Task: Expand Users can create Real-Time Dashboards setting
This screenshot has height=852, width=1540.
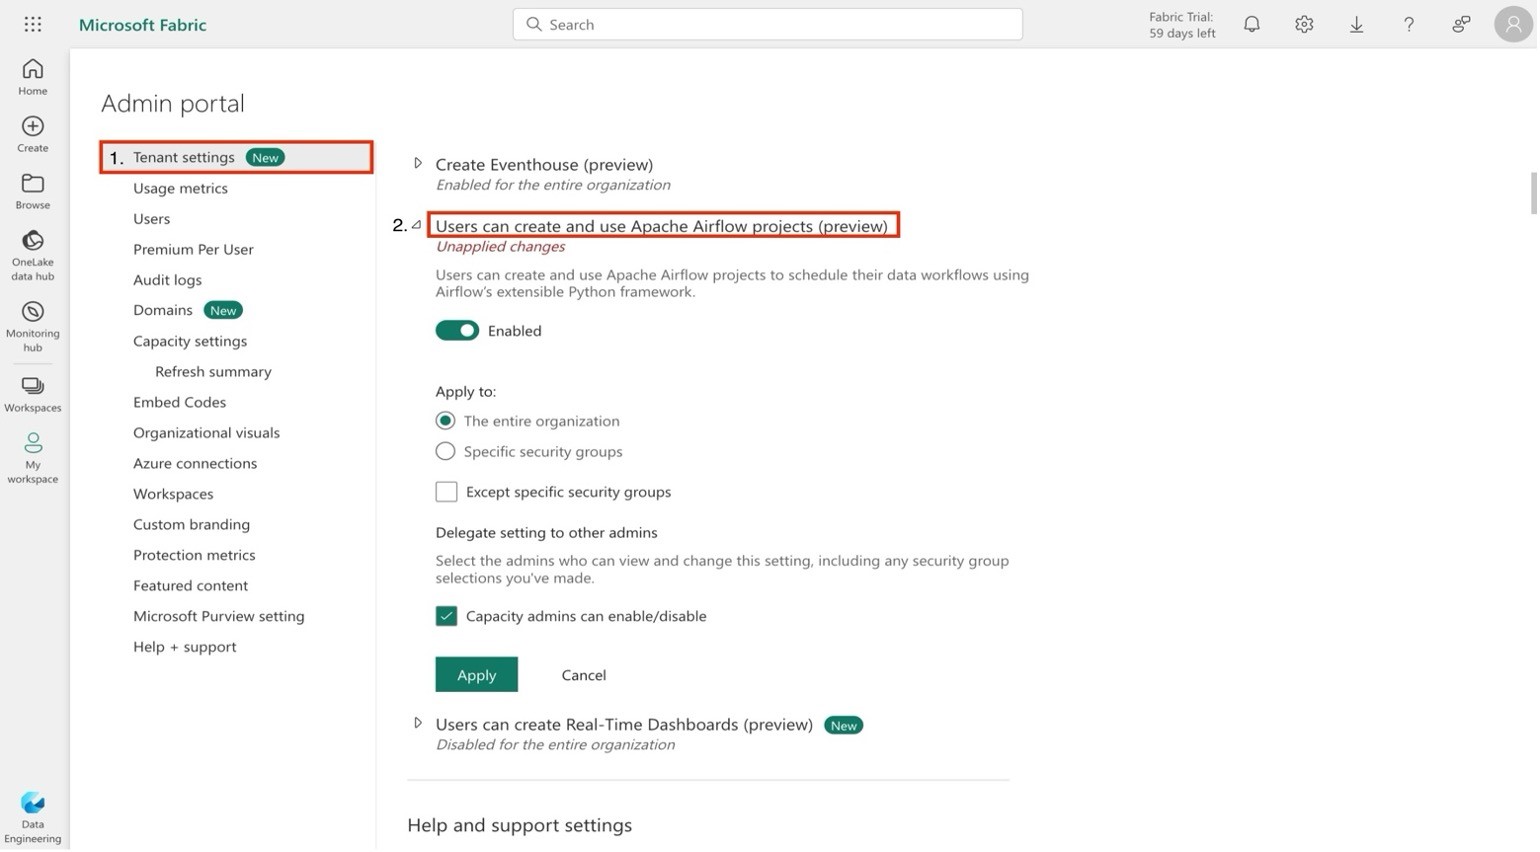Action: click(x=419, y=724)
